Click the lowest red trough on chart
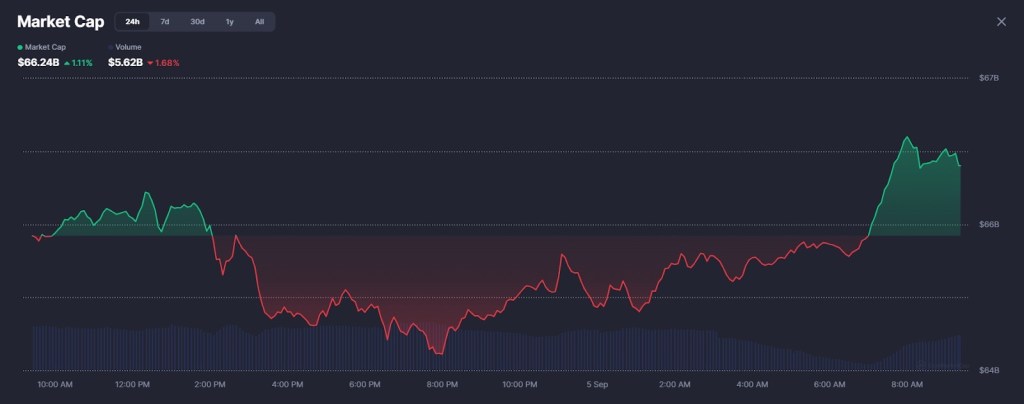This screenshot has height=404, width=1024. [x=438, y=353]
